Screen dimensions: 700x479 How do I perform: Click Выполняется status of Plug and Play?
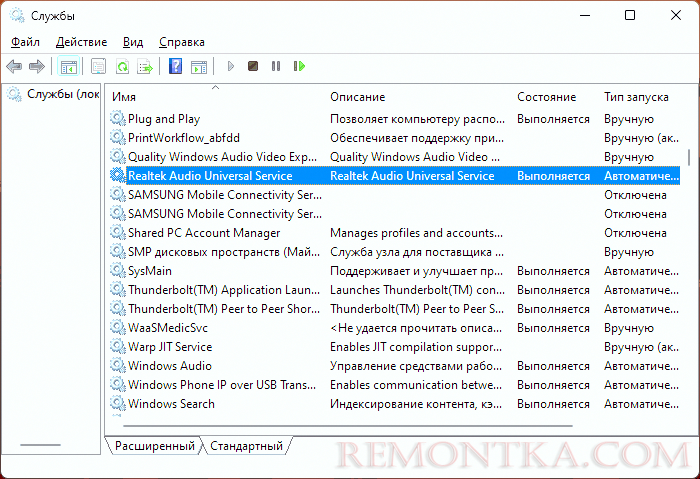click(x=554, y=119)
